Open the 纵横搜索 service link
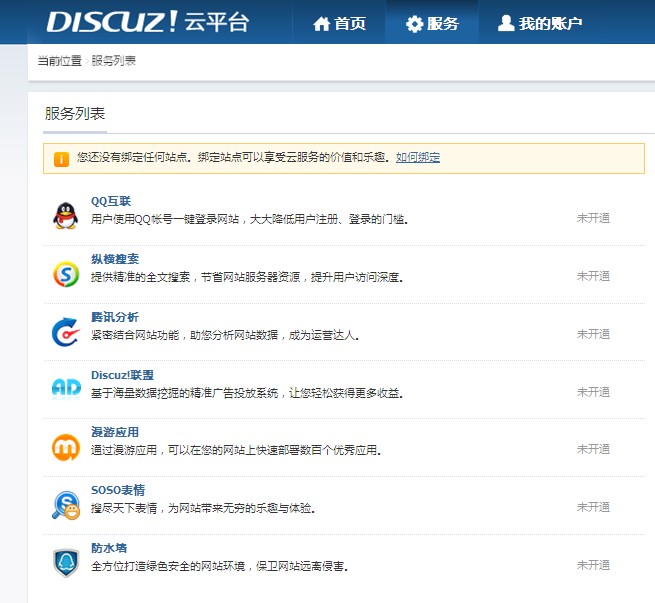The image size is (655, 603). [x=115, y=259]
